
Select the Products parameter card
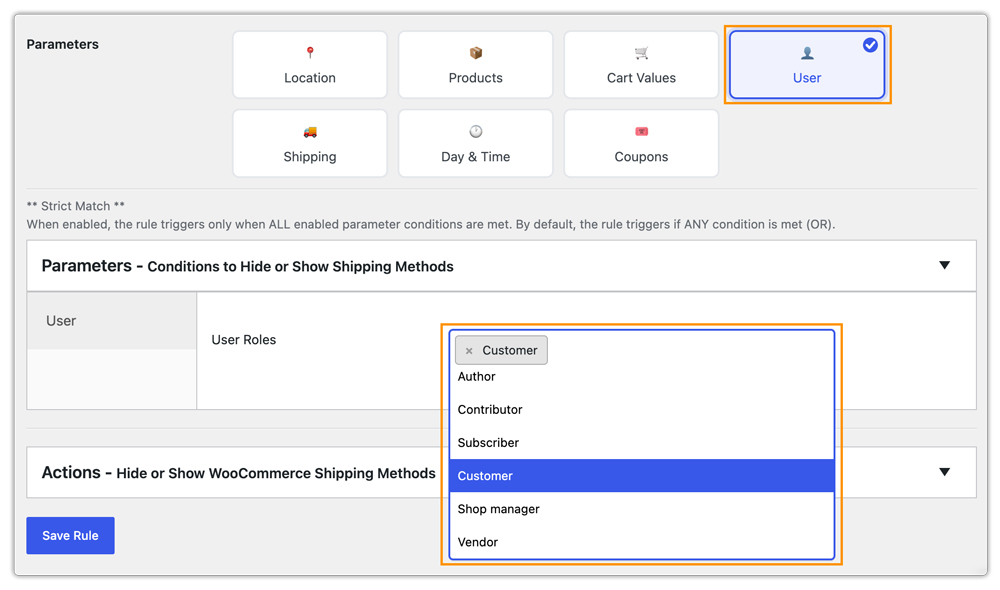pyautogui.click(x=476, y=65)
